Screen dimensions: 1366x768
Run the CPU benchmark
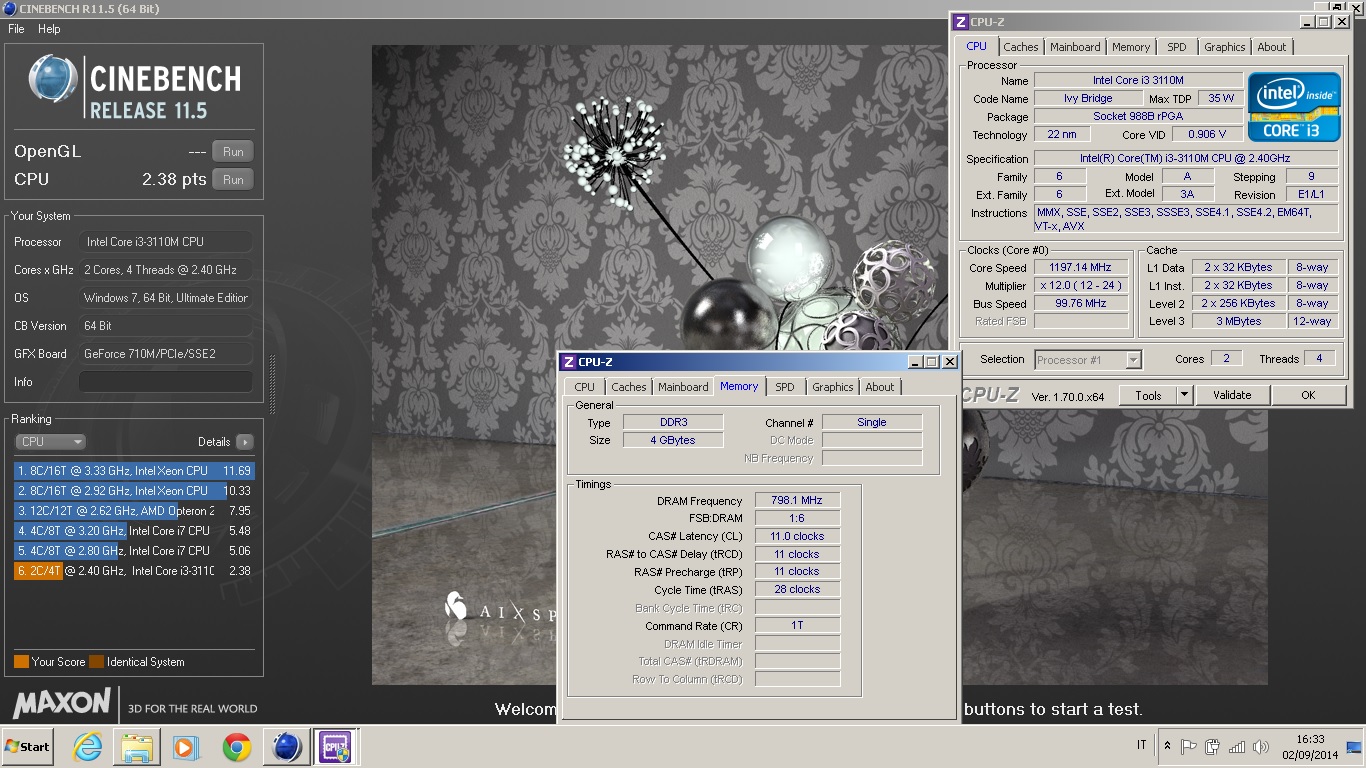[233, 180]
